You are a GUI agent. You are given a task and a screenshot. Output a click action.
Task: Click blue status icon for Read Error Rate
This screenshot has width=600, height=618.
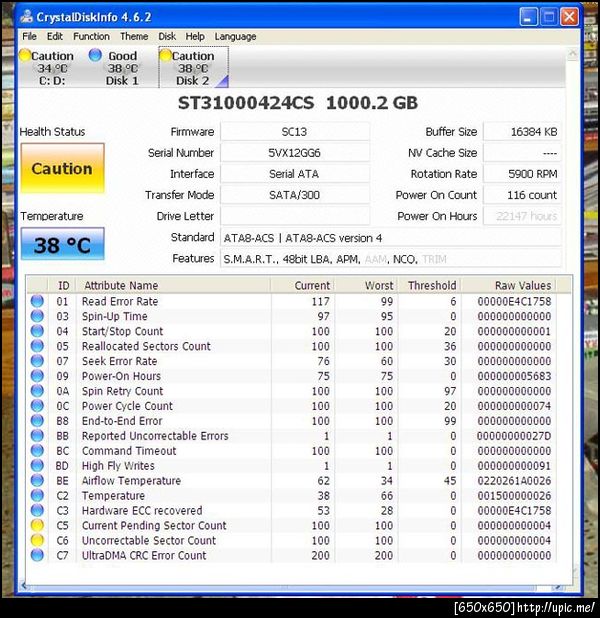tap(37, 301)
